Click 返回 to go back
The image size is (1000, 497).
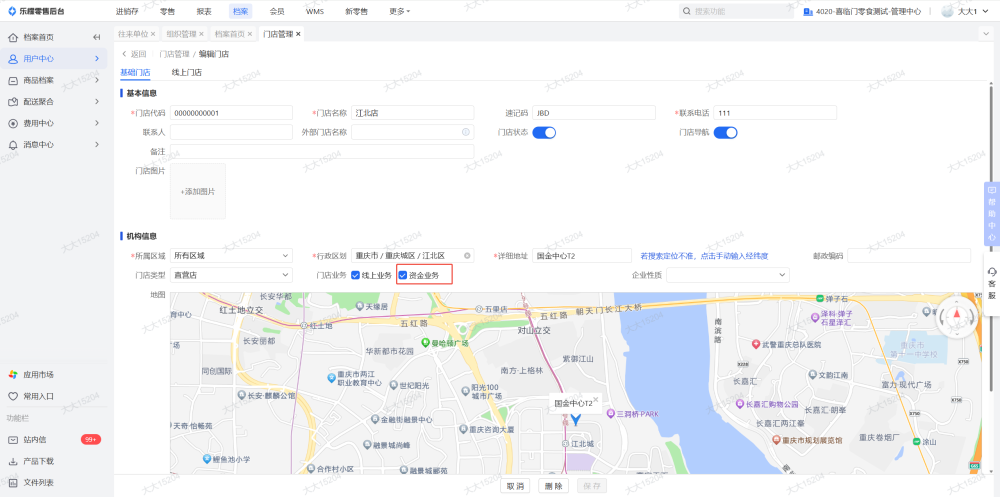pyautogui.click(x=134, y=54)
